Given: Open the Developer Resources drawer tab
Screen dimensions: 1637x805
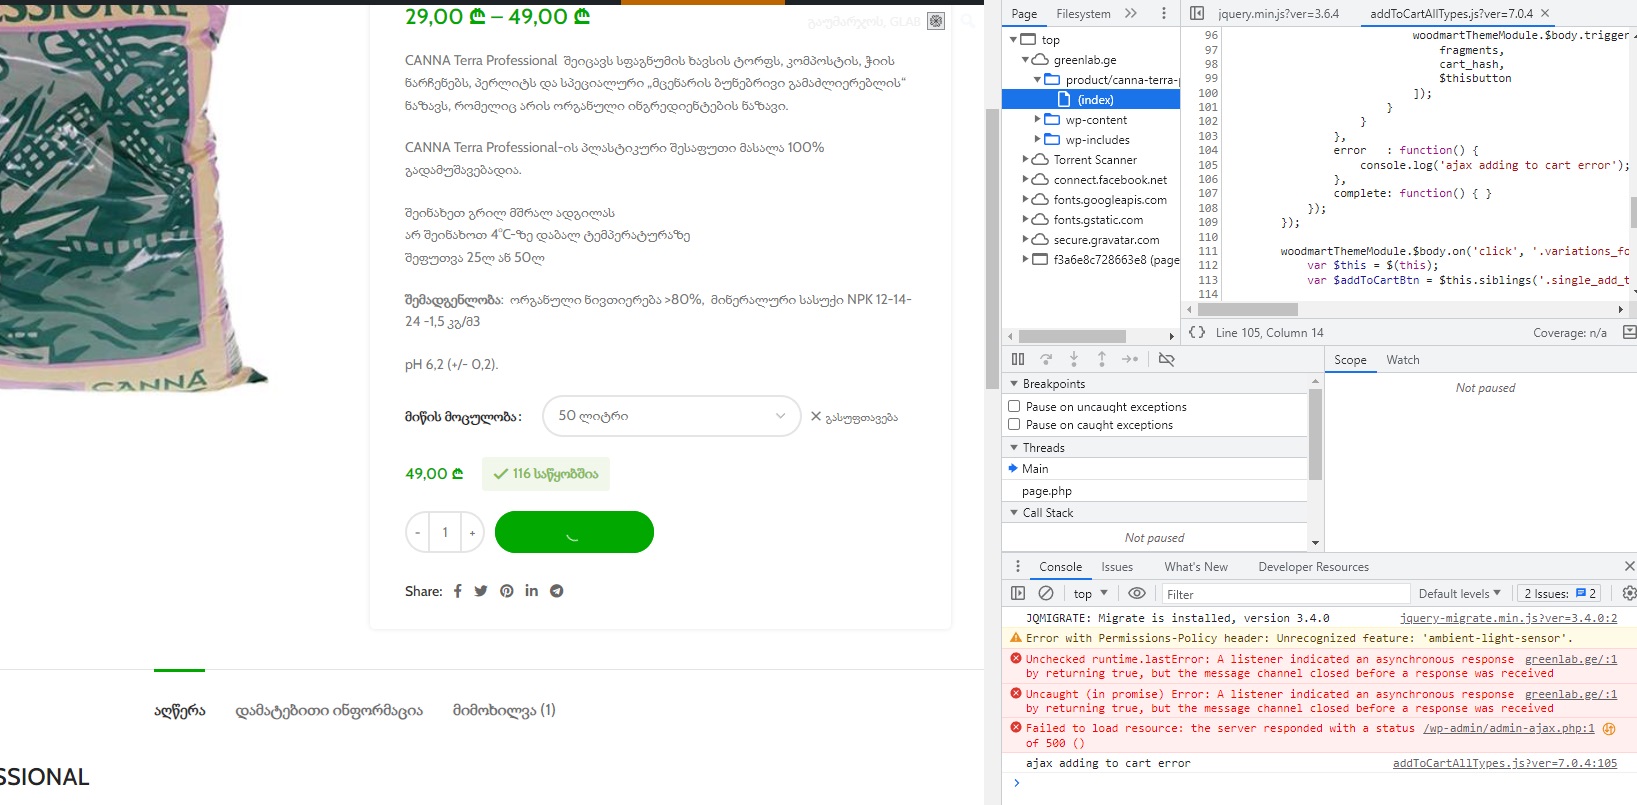Looking at the screenshot, I should click(x=1313, y=567).
